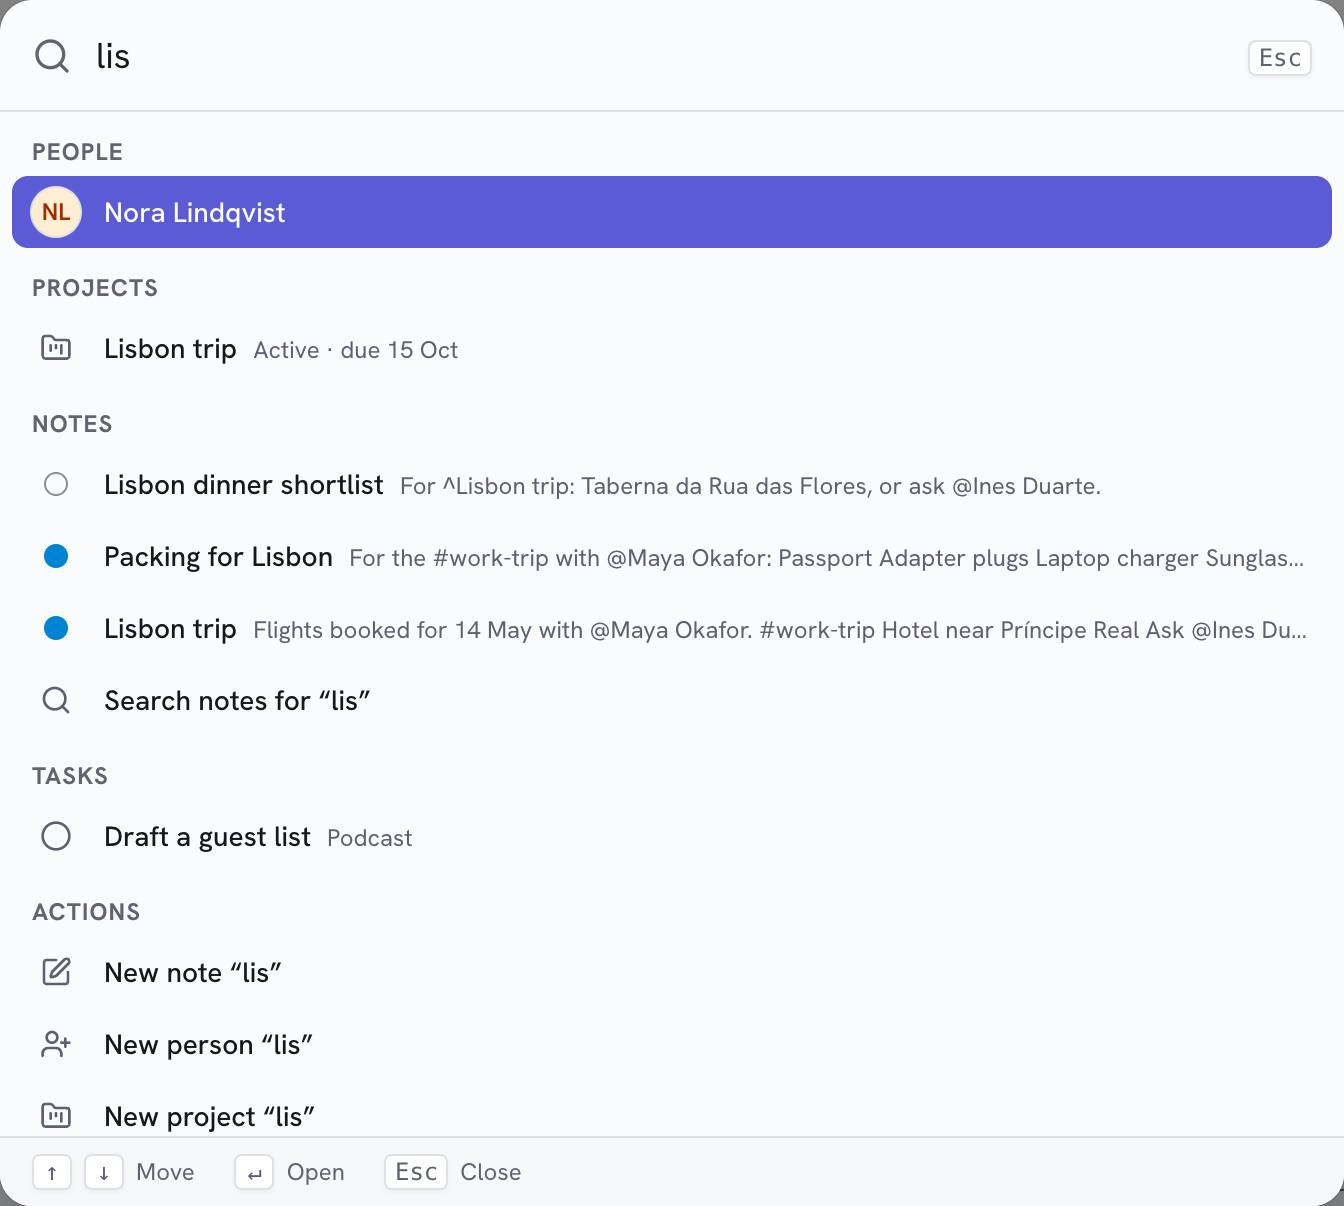This screenshot has height=1206, width=1344.
Task: Click the Esc button in the search bar
Action: pos(1280,58)
